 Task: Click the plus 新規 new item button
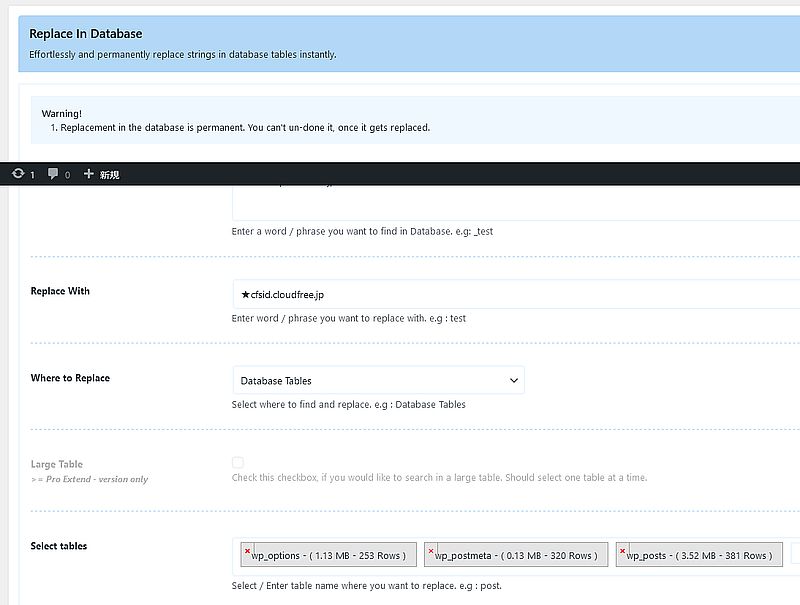[x=101, y=174]
